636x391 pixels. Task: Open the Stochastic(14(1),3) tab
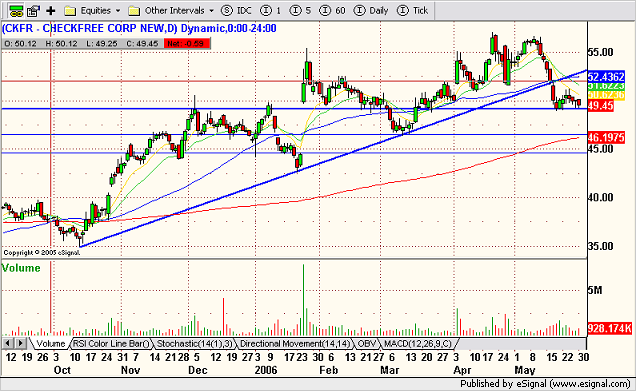(194, 344)
